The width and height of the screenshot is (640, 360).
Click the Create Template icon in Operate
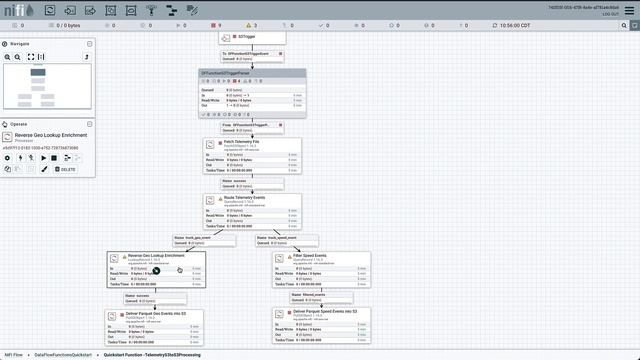pyautogui.click(x=67, y=158)
